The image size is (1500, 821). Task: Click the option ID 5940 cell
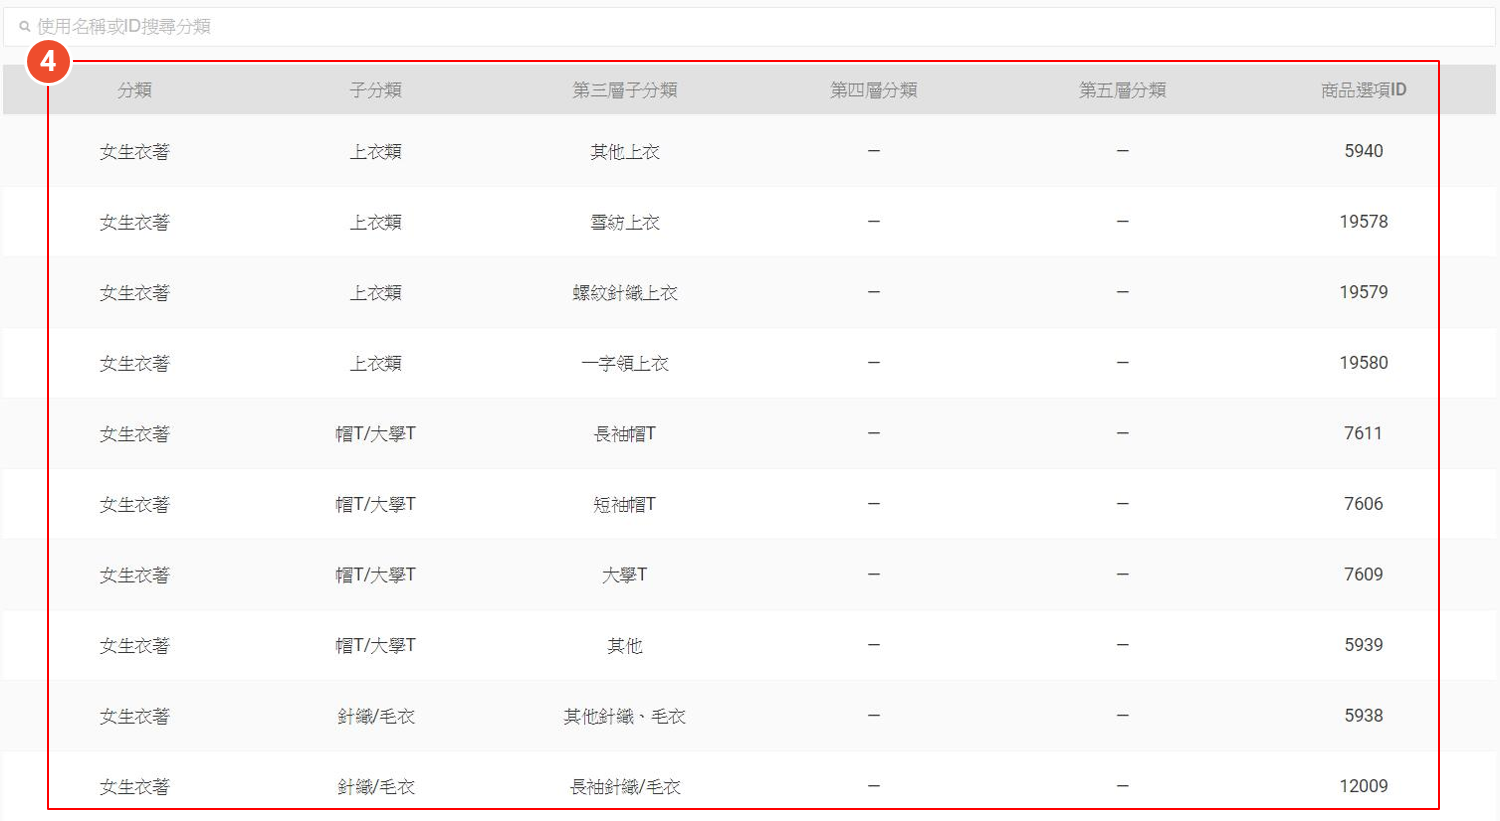point(1363,151)
